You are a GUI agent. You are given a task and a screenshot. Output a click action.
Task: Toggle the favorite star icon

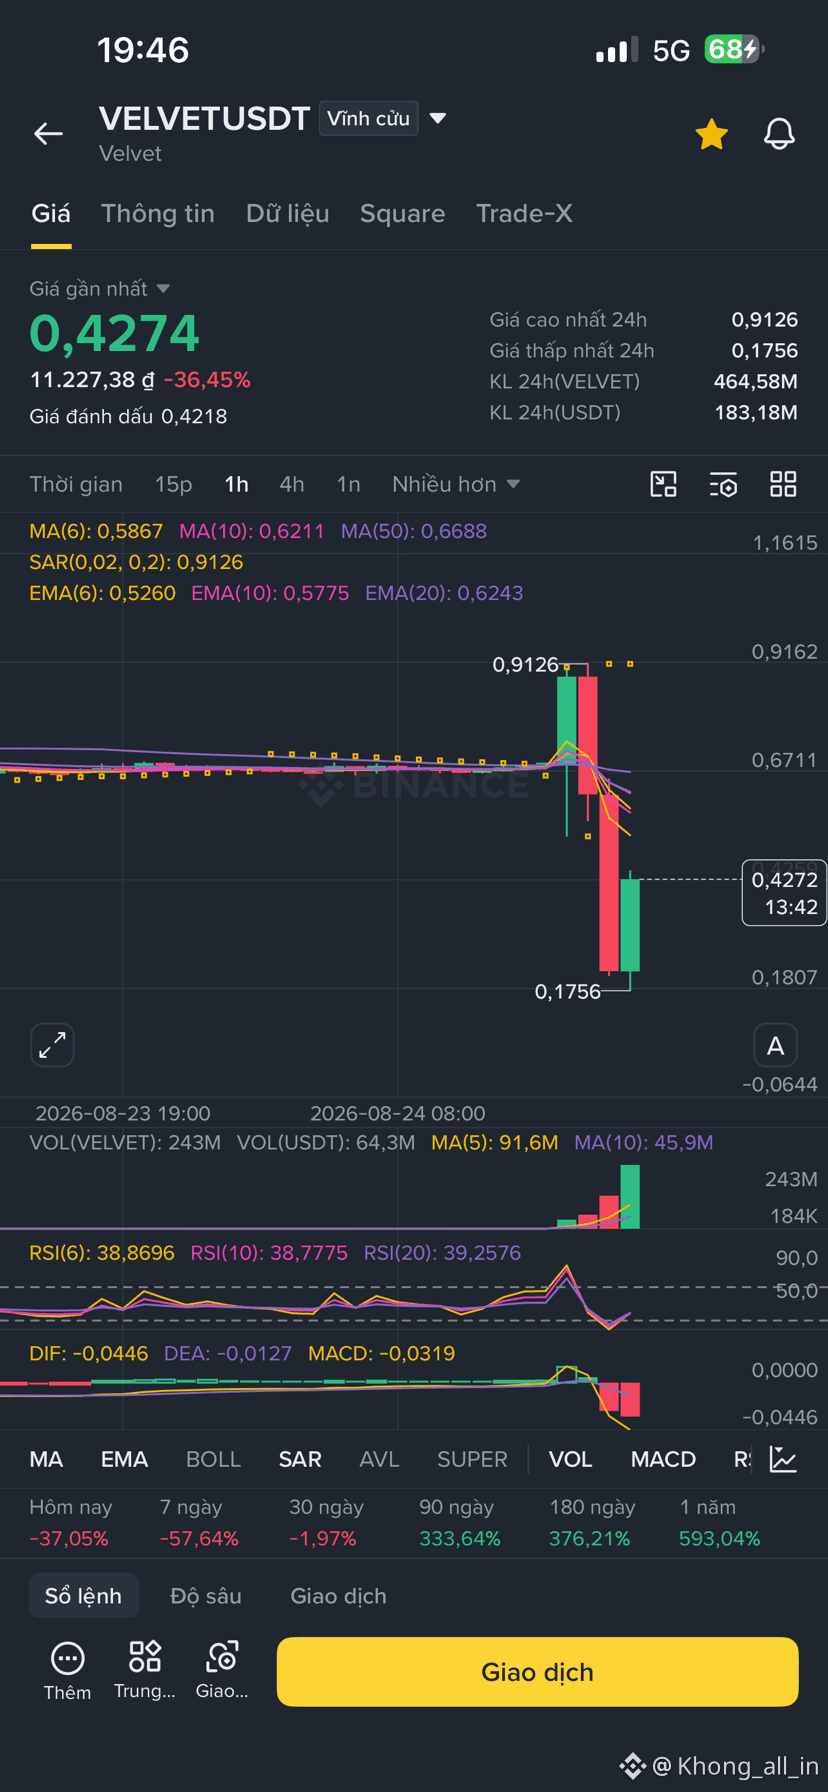[x=711, y=134]
